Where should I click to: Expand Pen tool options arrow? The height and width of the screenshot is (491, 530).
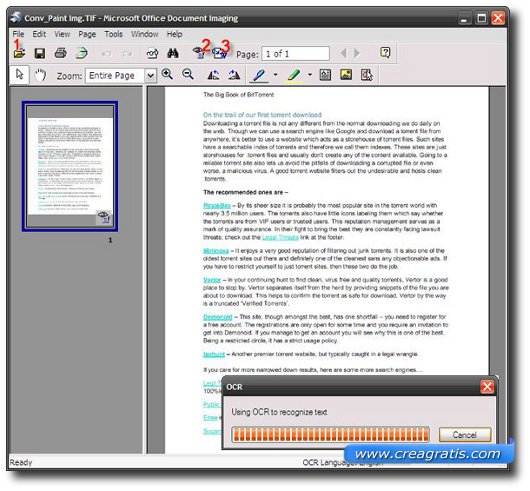[x=275, y=75]
